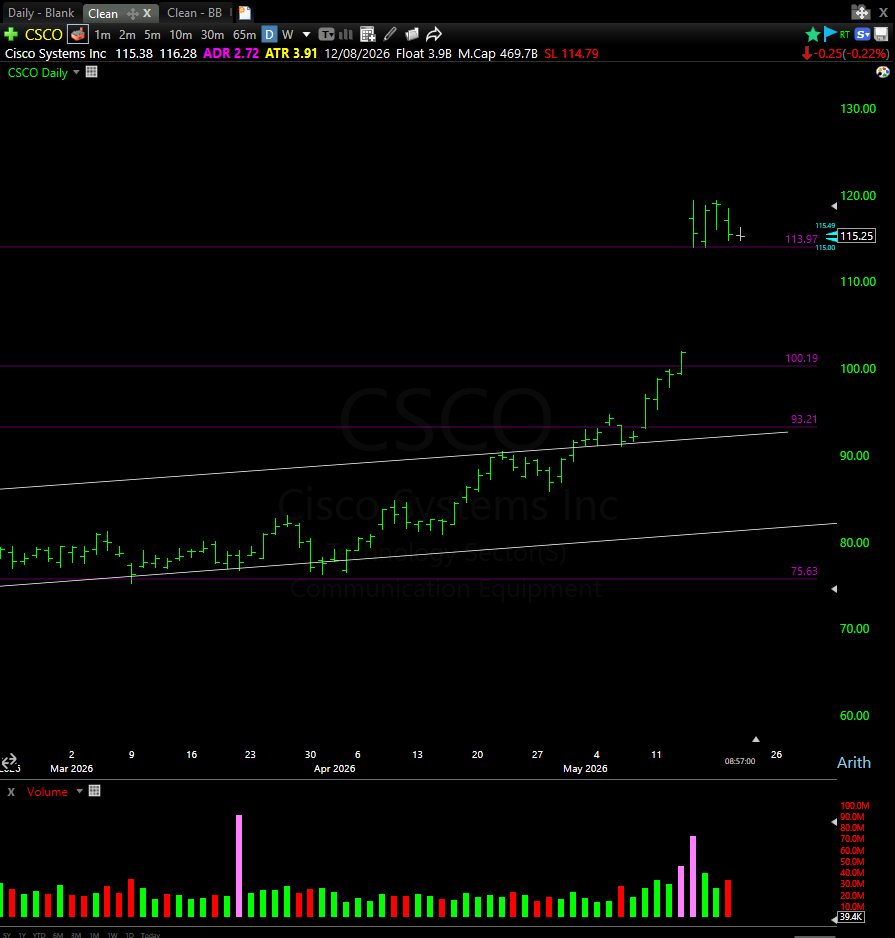Set zoom range to 6M
Image resolution: width=895 pixels, height=938 pixels.
58,934
